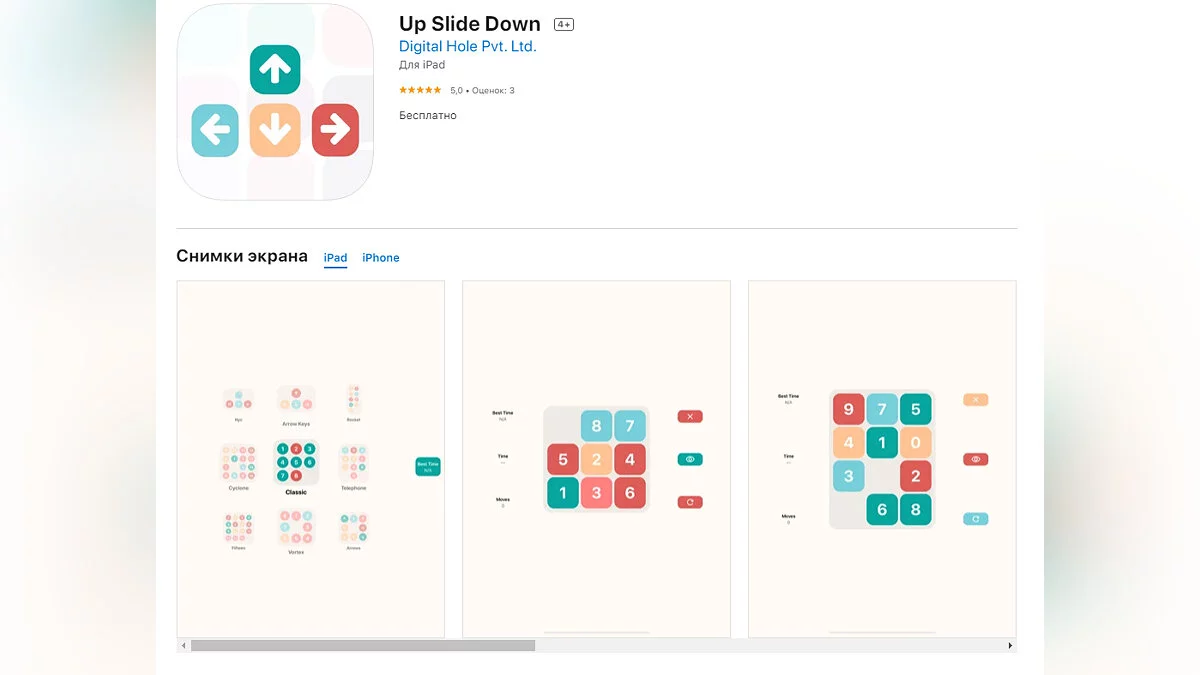
Task: Click the scrollbar right arrow
Action: [1011, 646]
